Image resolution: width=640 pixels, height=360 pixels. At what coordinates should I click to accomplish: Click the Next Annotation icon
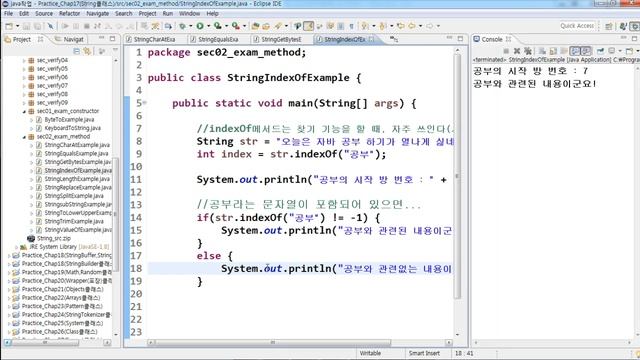tap(364, 26)
